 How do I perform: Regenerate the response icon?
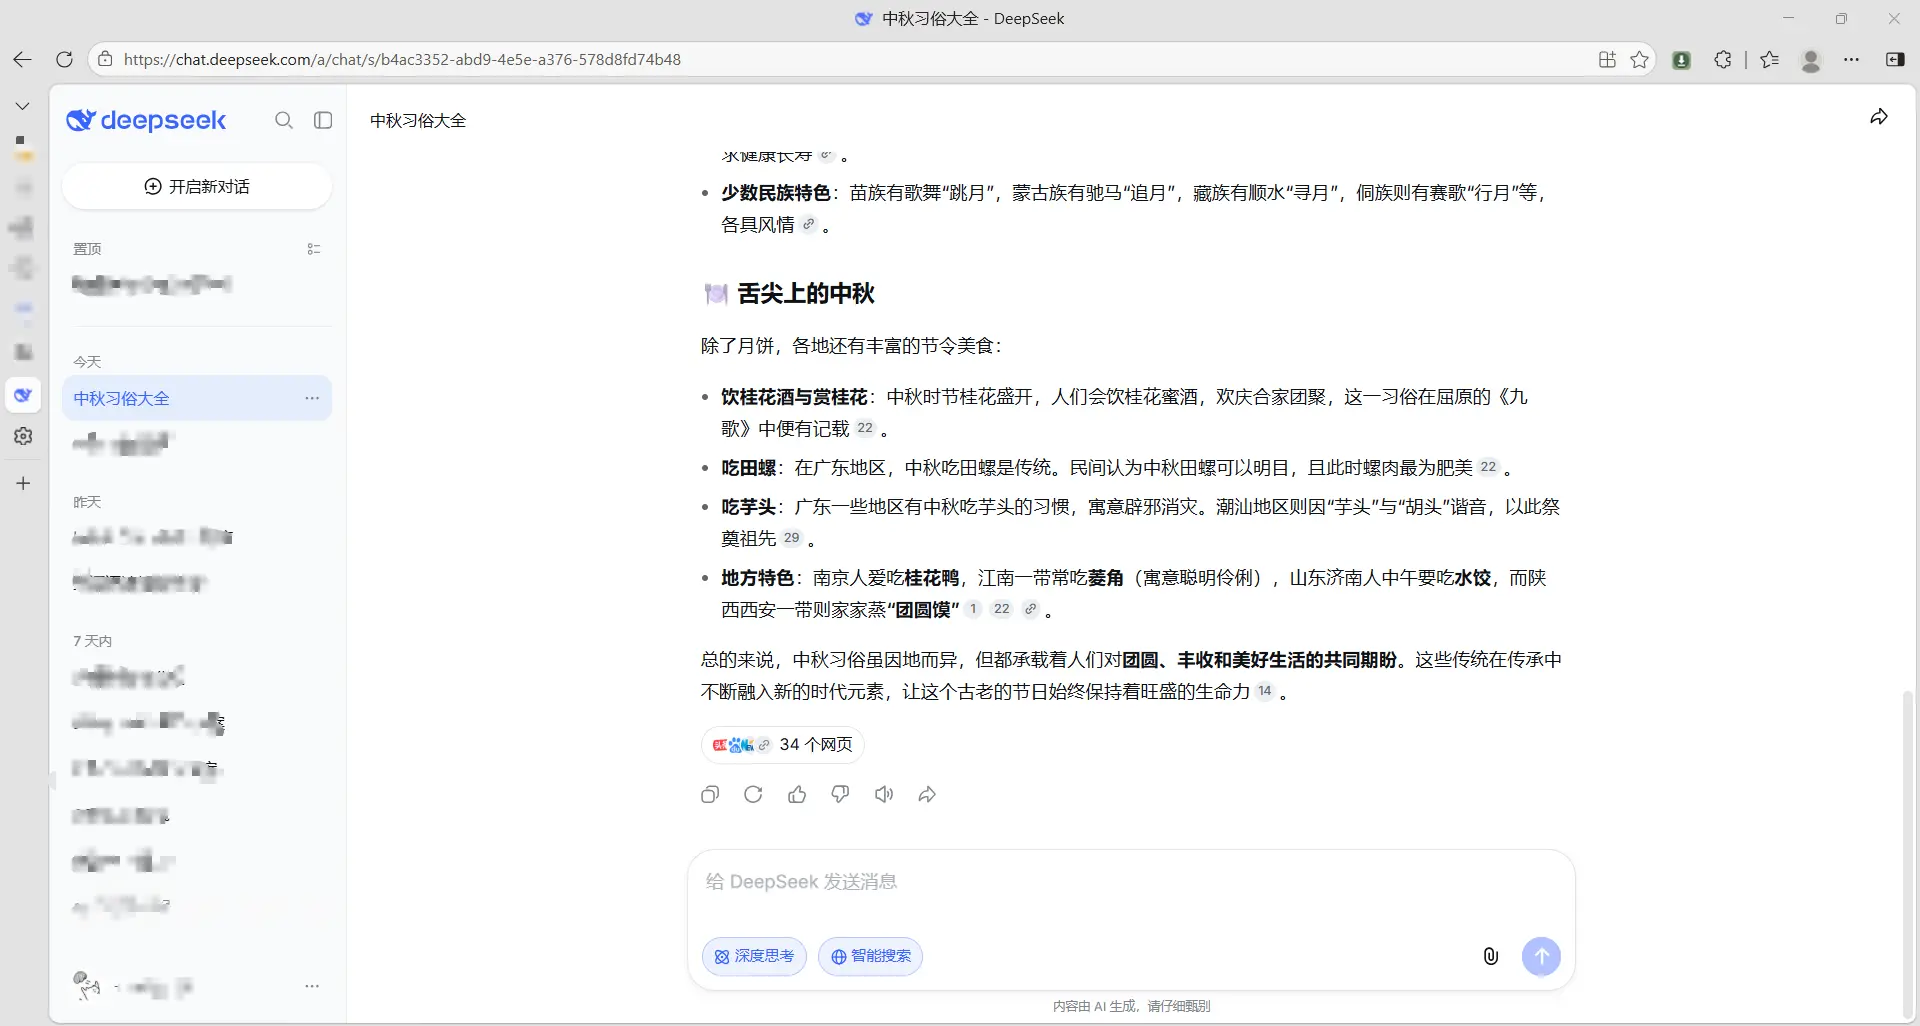pyautogui.click(x=753, y=794)
